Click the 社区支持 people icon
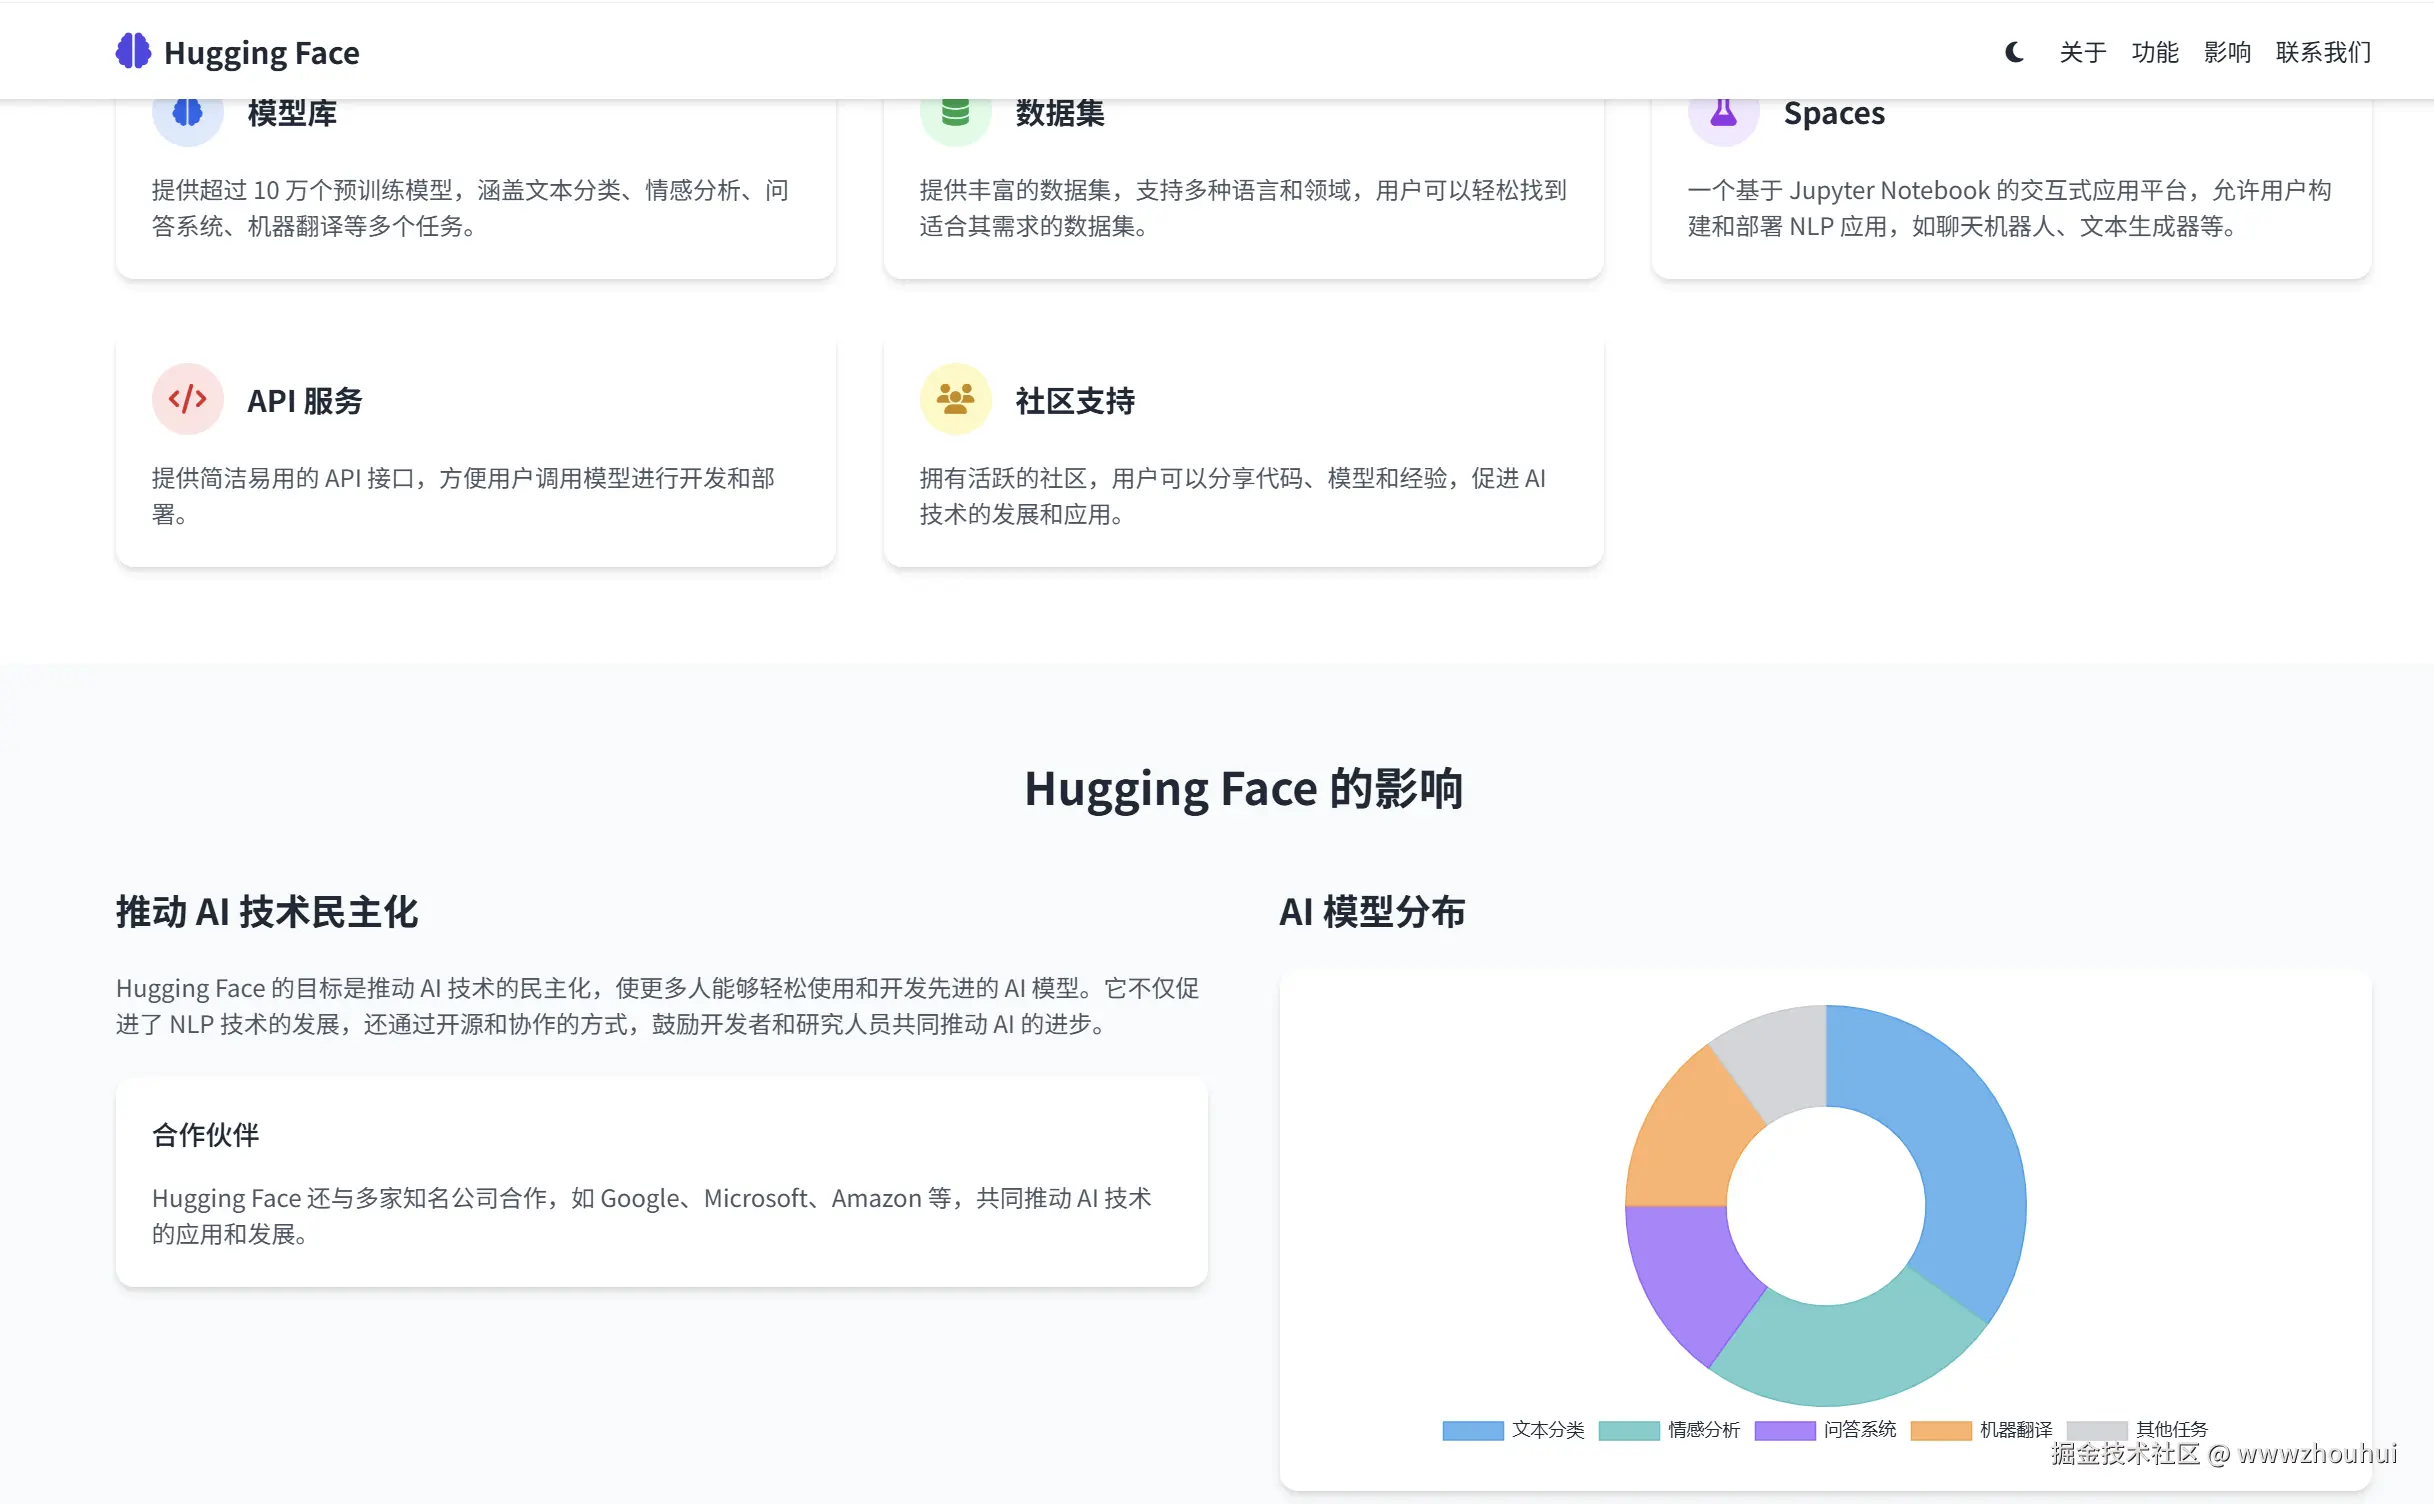 click(955, 399)
